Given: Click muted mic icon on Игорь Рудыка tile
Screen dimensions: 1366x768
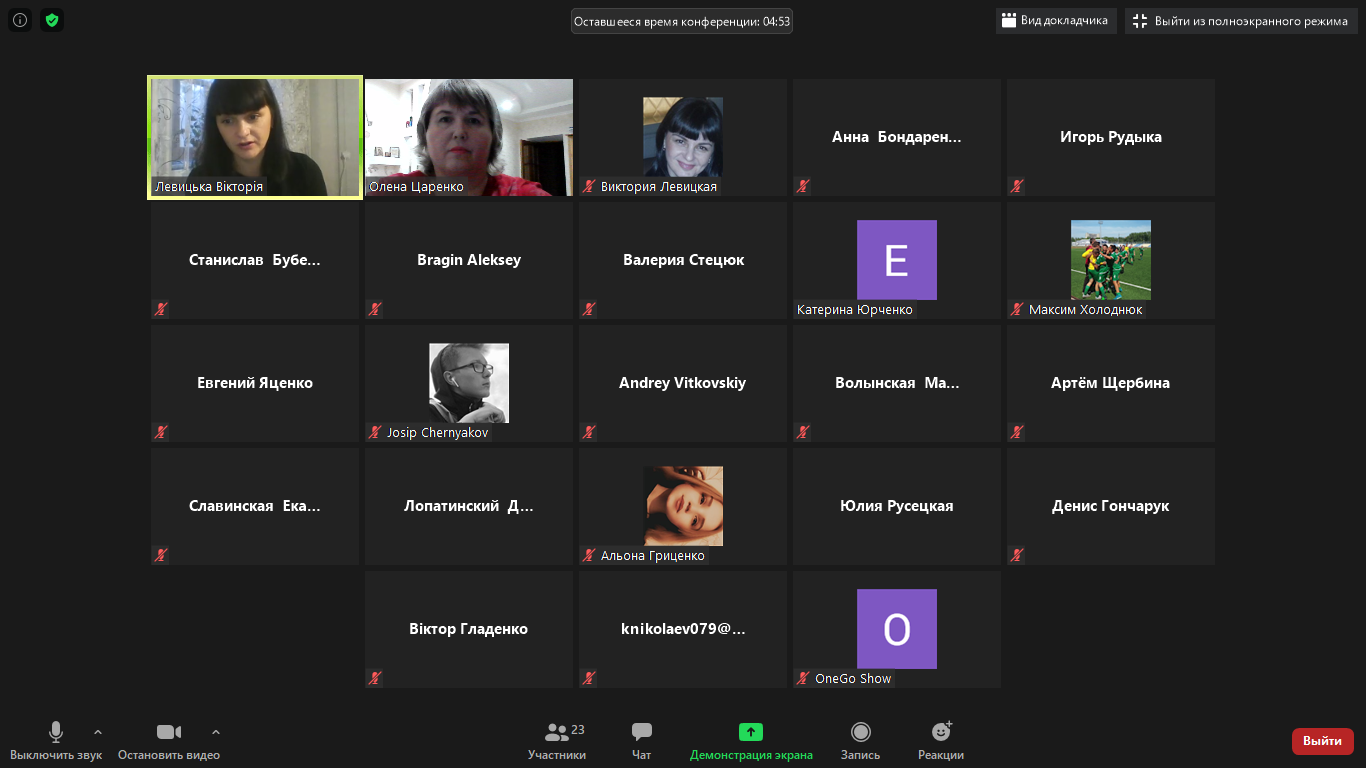Looking at the screenshot, I should coord(1017,186).
